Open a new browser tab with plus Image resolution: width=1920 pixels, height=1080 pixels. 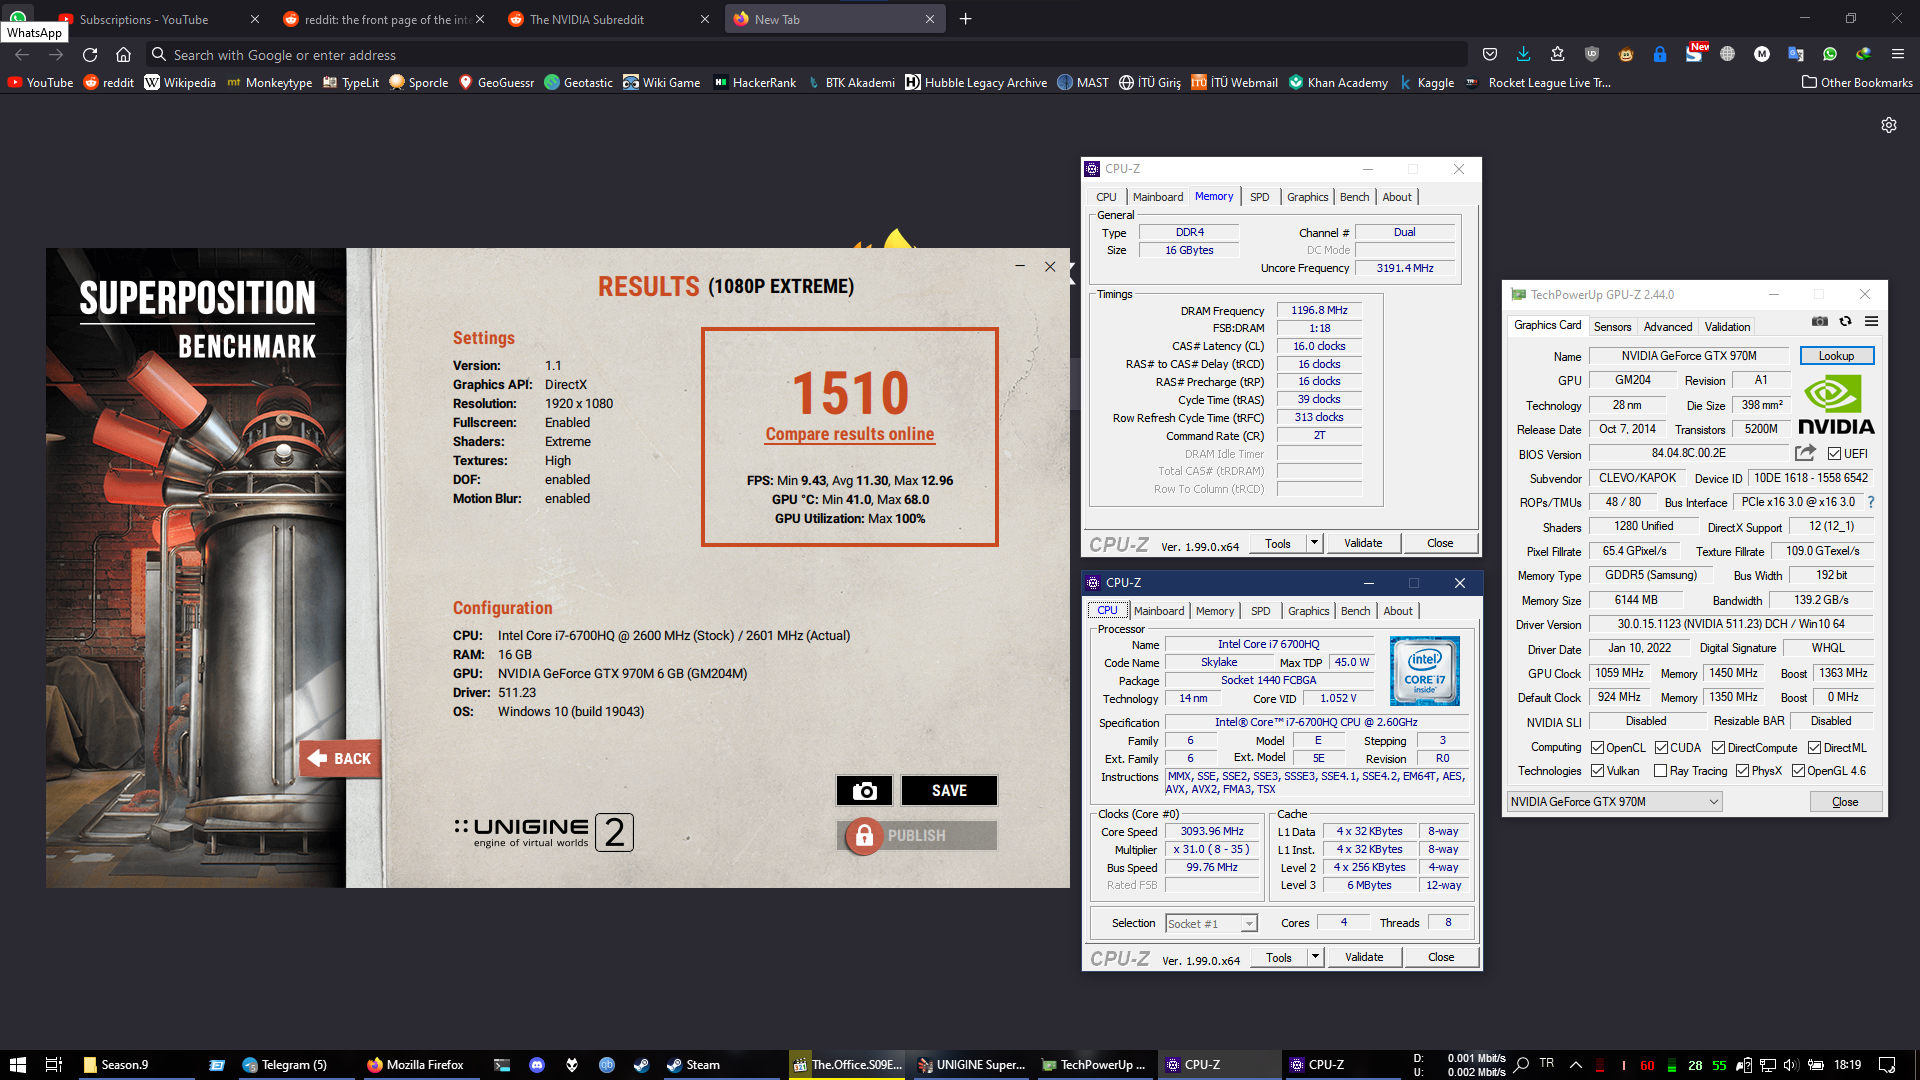(965, 19)
